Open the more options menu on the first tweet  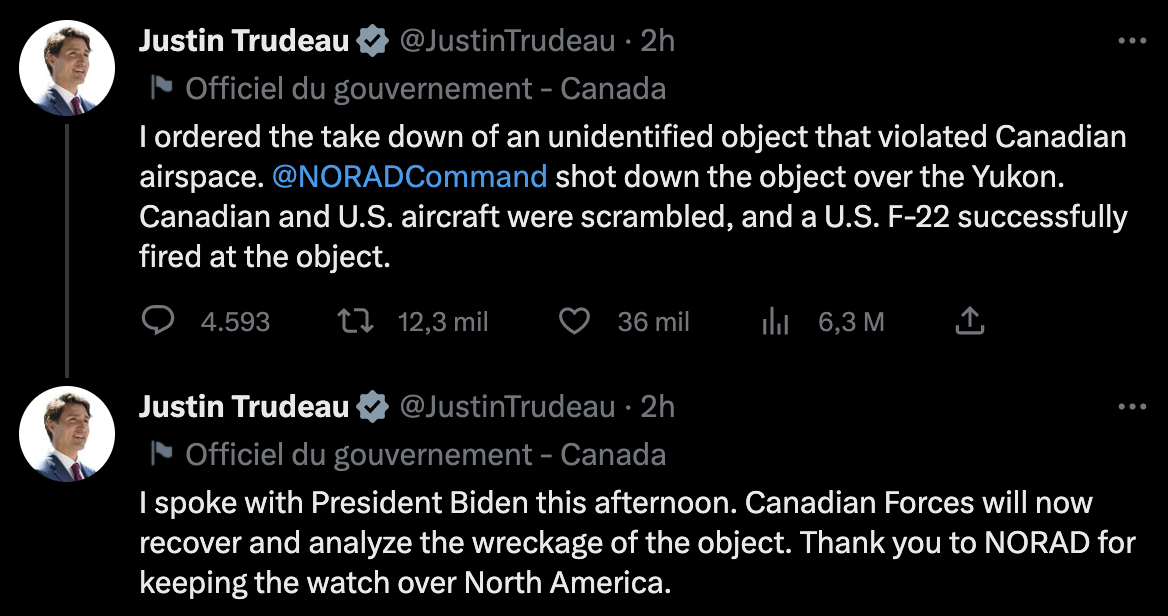(1131, 41)
